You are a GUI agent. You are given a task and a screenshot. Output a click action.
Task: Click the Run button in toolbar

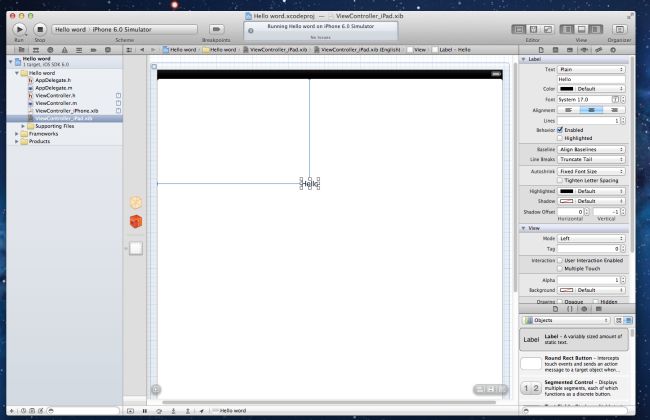[x=19, y=29]
